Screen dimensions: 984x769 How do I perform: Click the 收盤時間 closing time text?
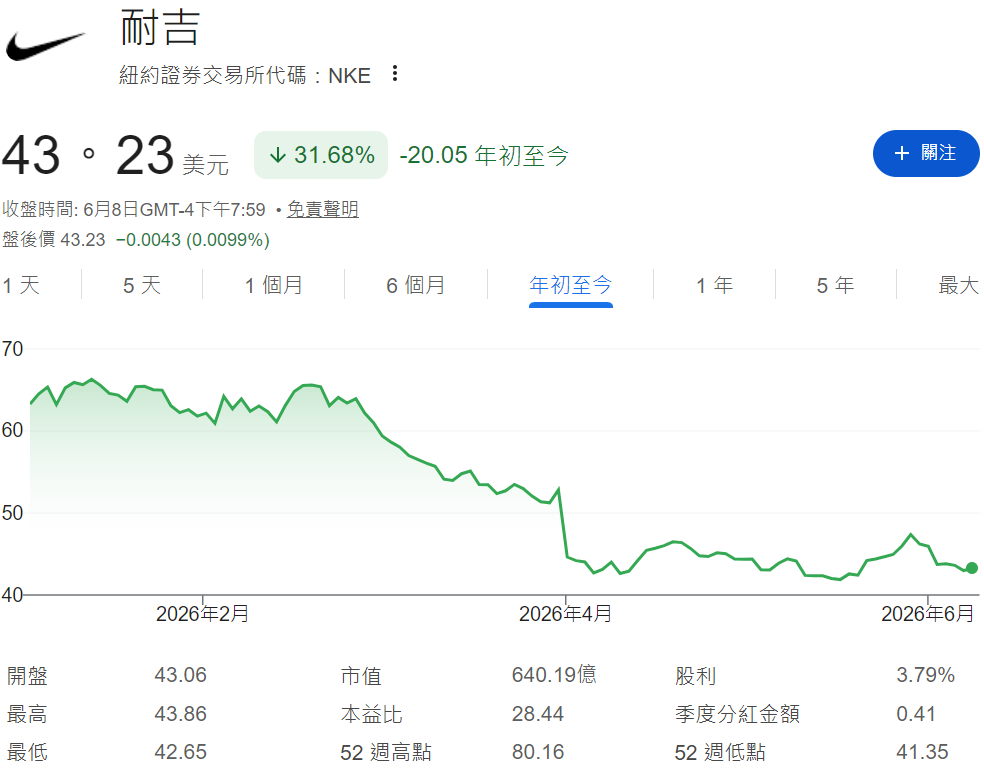134,209
